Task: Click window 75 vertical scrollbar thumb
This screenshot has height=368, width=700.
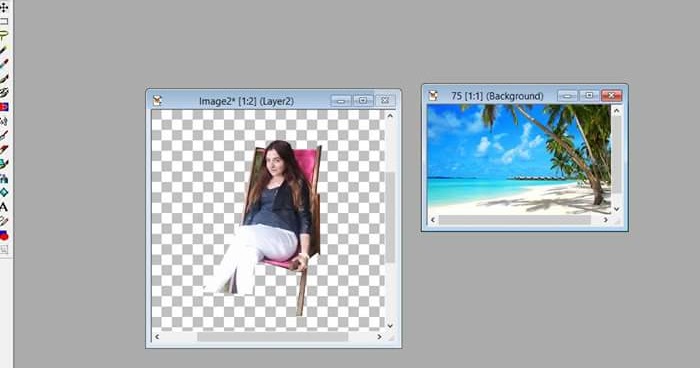Action: [617, 155]
